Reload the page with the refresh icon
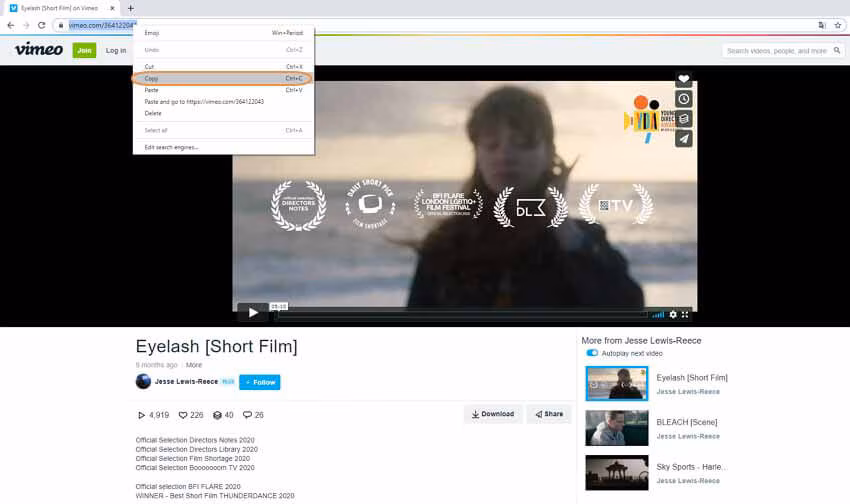This screenshot has width=850, height=504. (x=42, y=25)
